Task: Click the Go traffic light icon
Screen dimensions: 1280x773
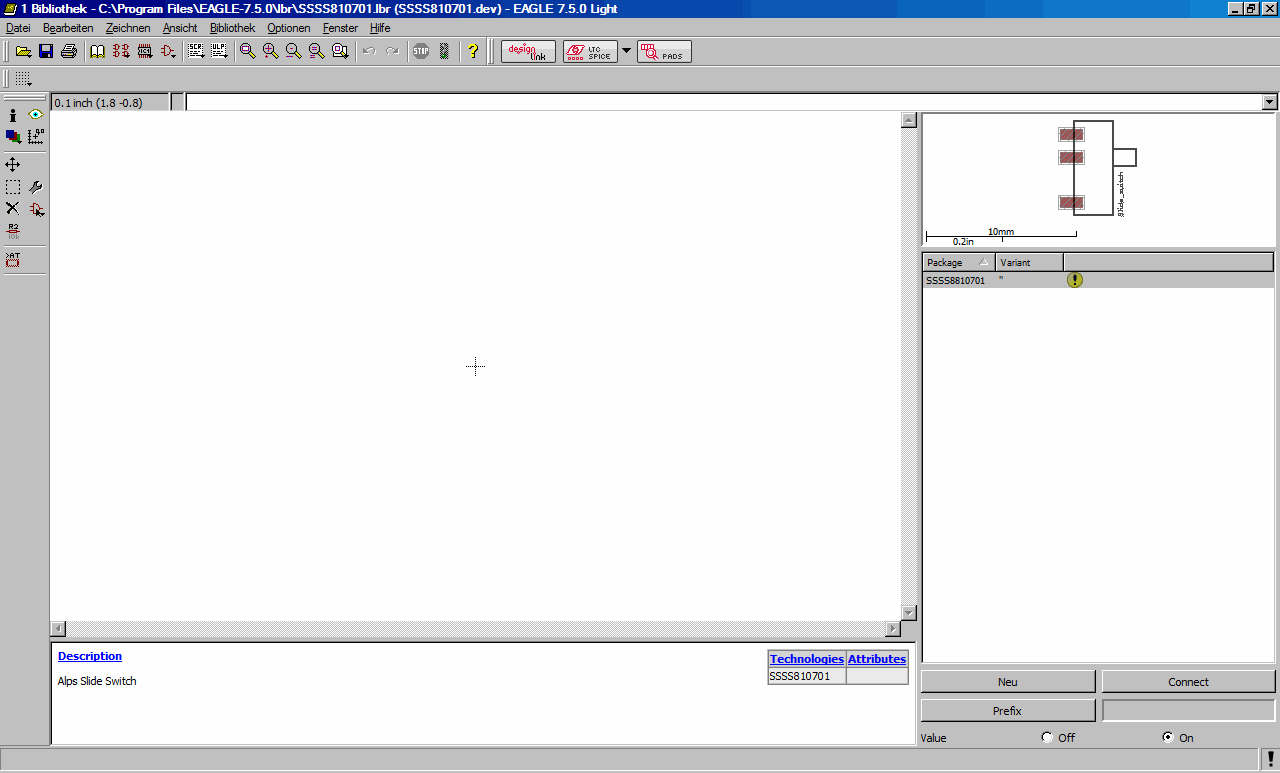Action: tap(444, 51)
